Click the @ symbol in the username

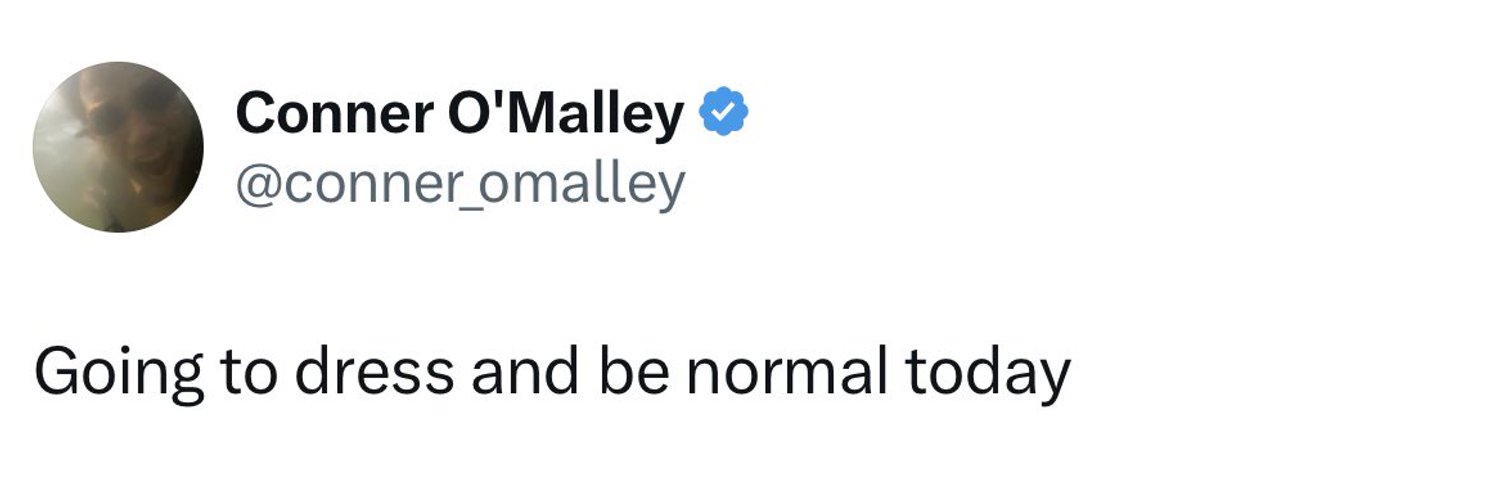pos(259,186)
